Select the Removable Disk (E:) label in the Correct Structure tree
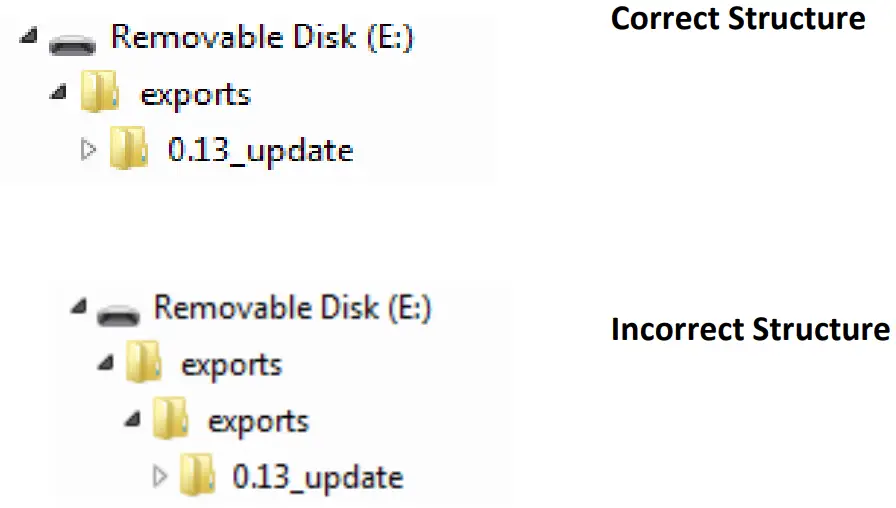 262,38
